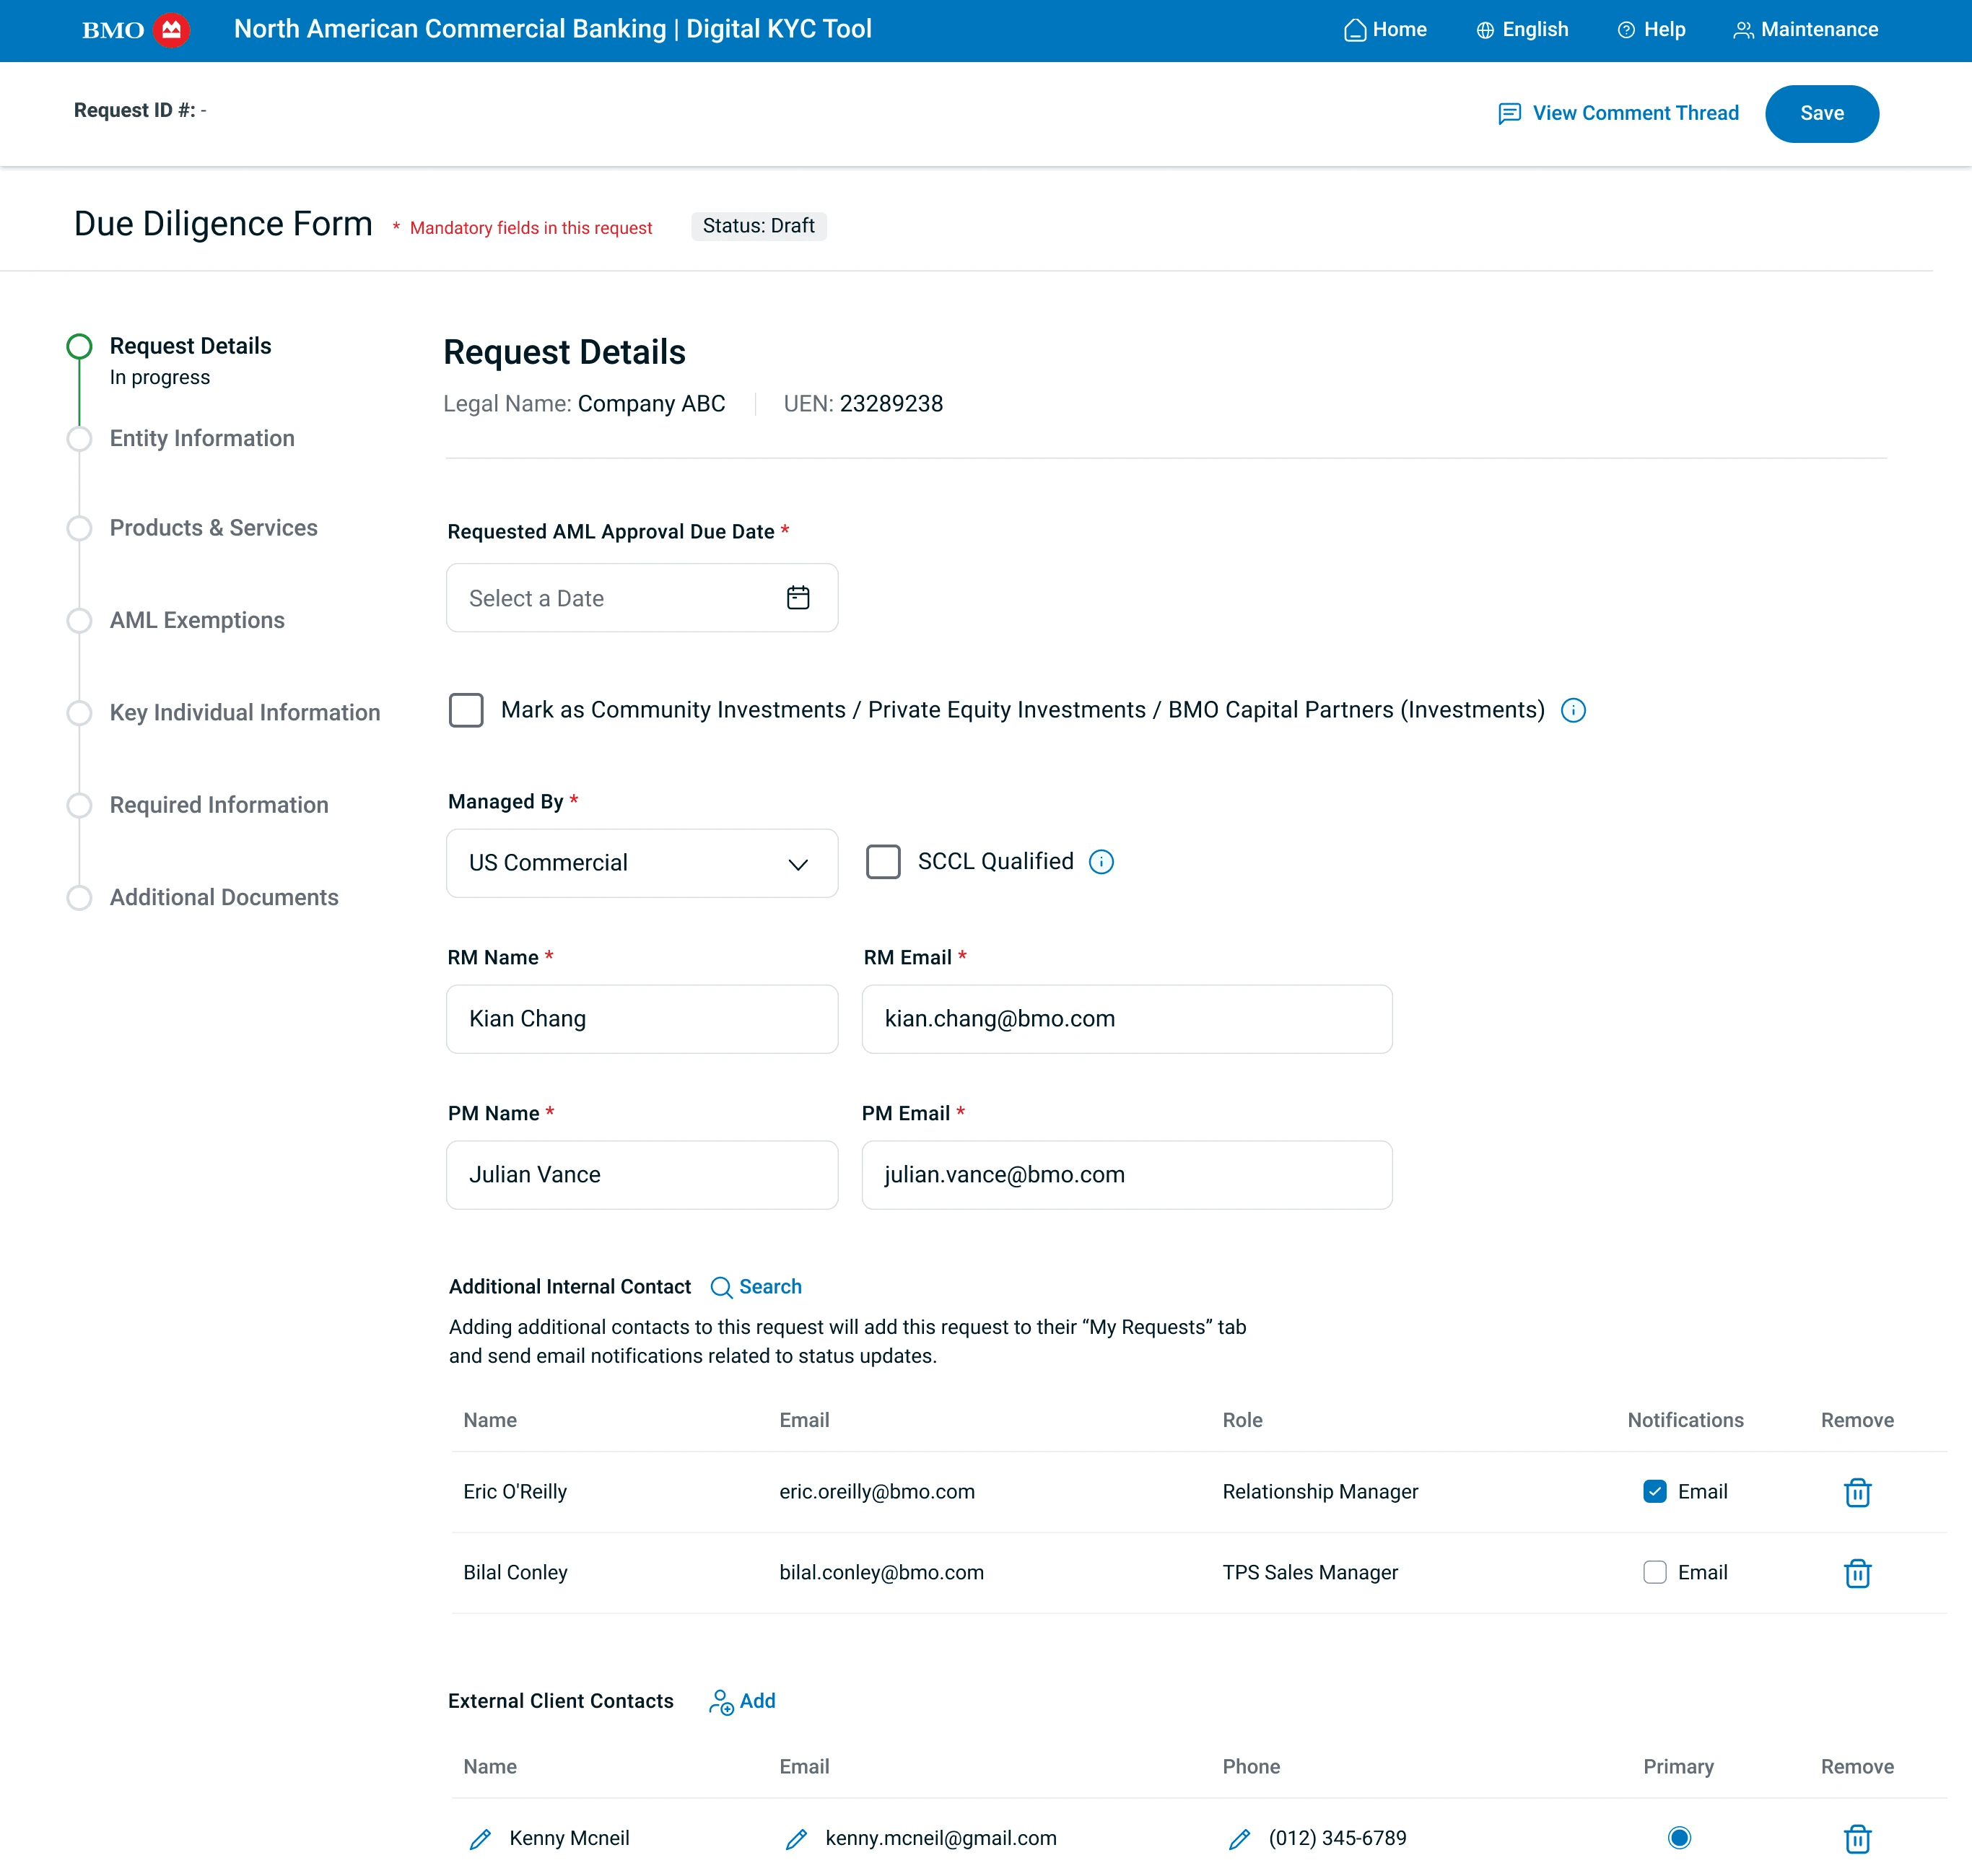This screenshot has width=1972, height=1876.
Task: Enable Email notifications for Bilal Conley
Action: [x=1654, y=1573]
